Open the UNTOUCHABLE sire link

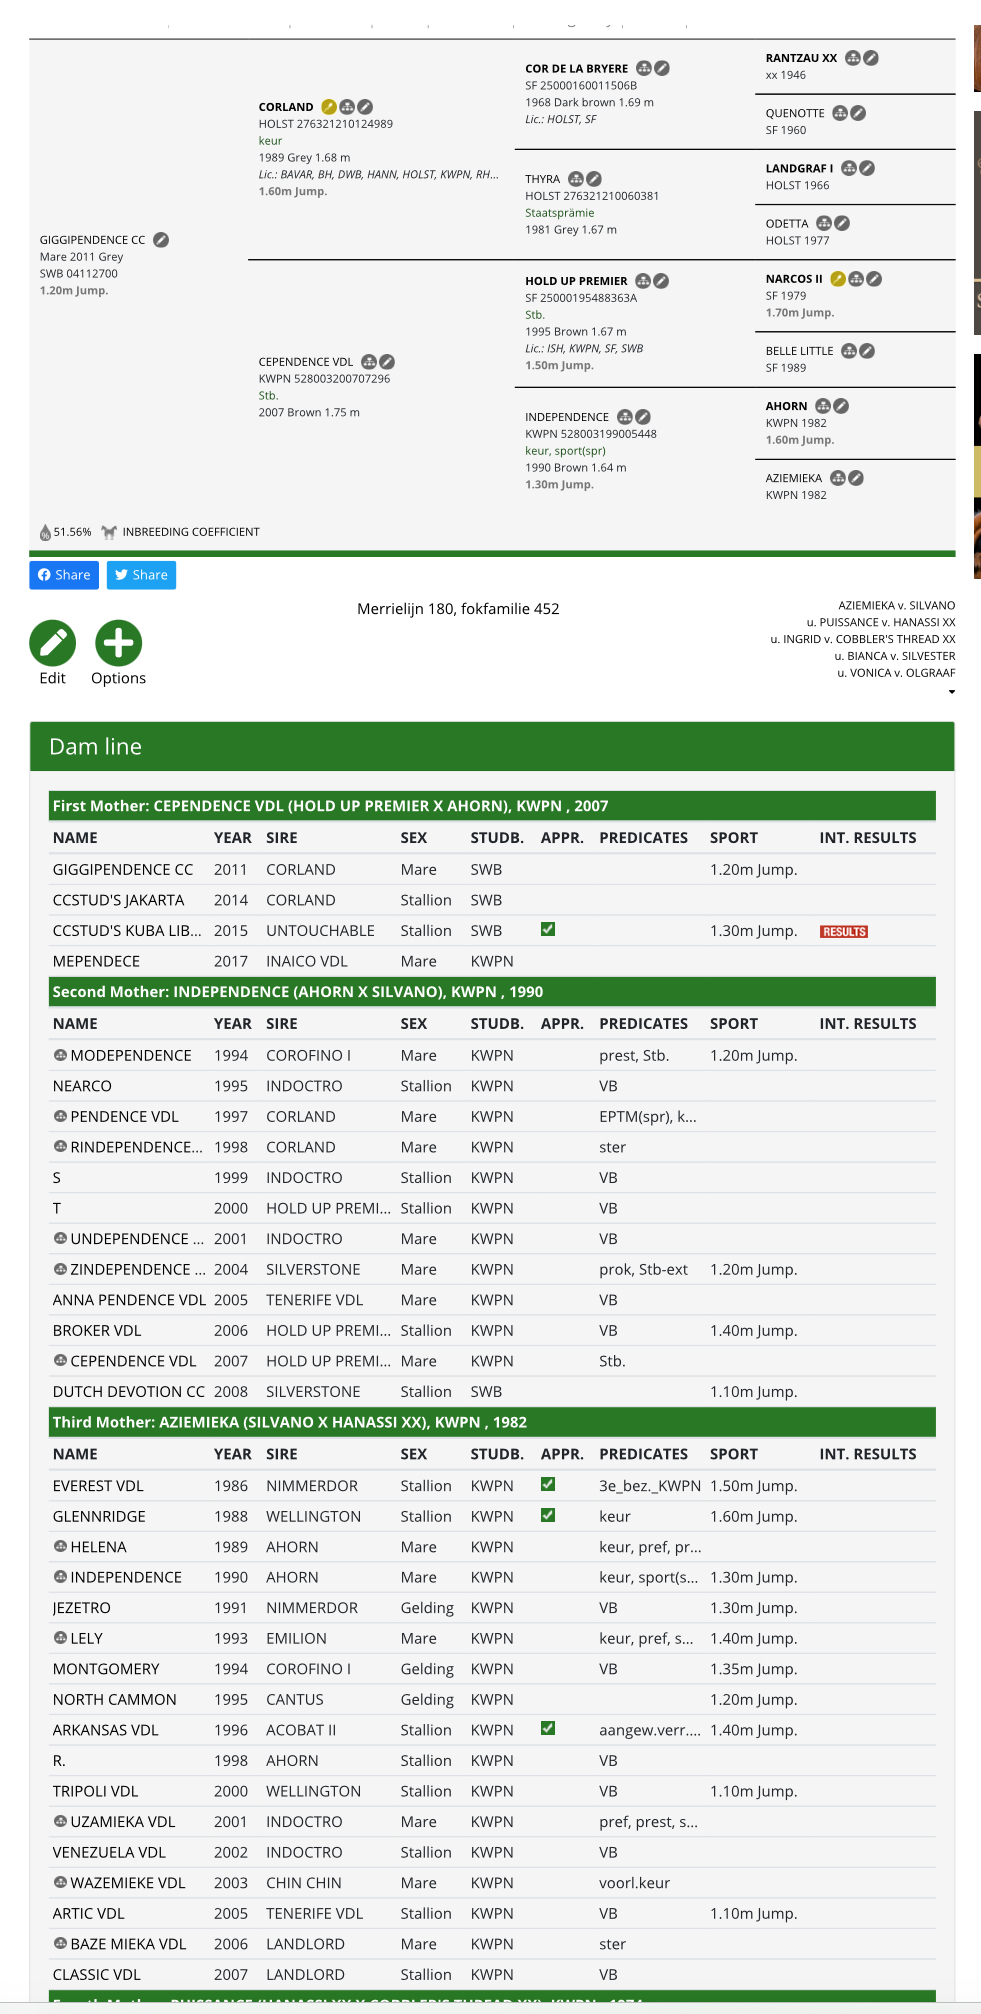pyautogui.click(x=320, y=931)
